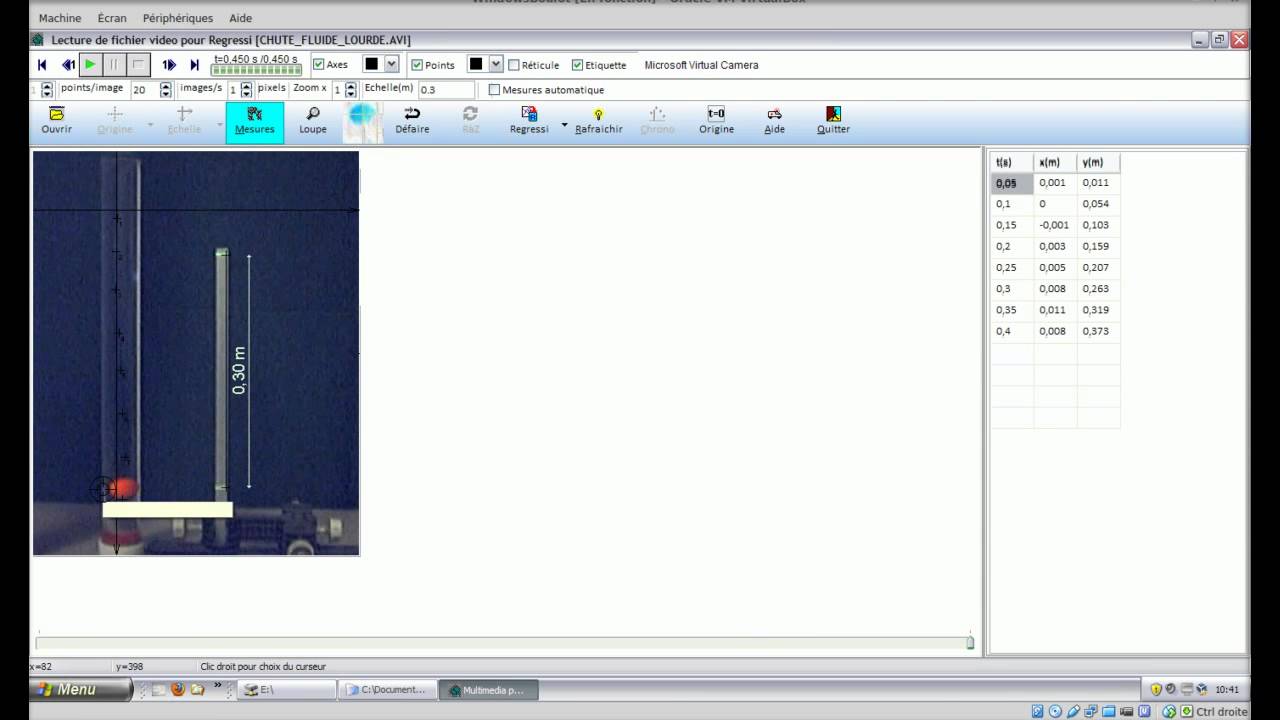
Task: Click the images/s value field showing 20
Action: pos(144,90)
